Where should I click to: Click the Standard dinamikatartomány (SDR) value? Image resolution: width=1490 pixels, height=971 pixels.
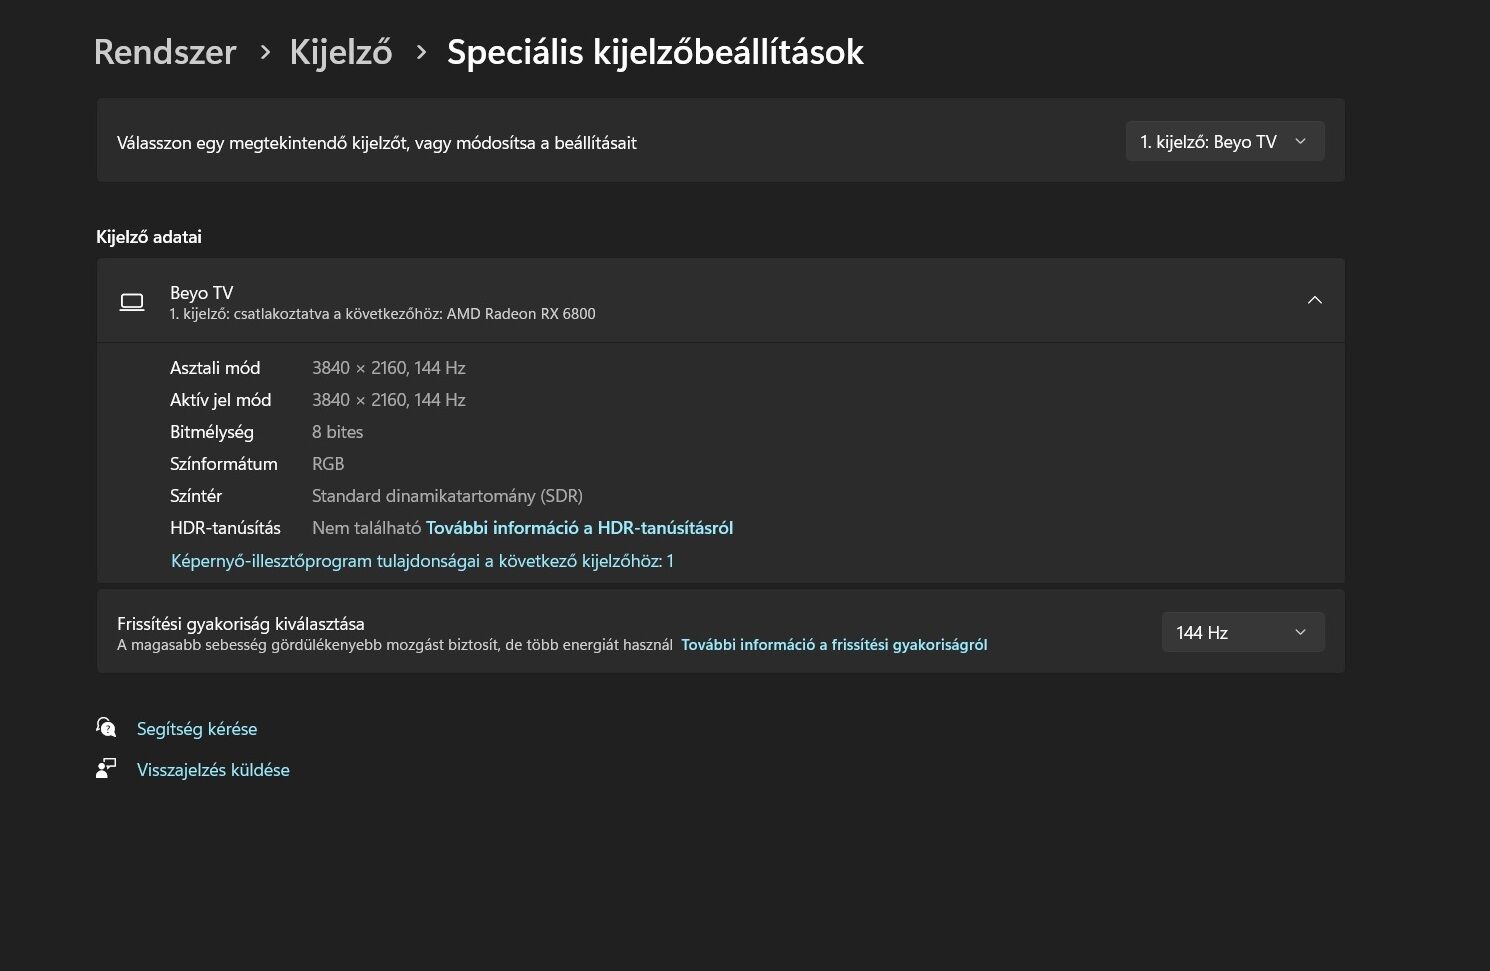tap(447, 496)
